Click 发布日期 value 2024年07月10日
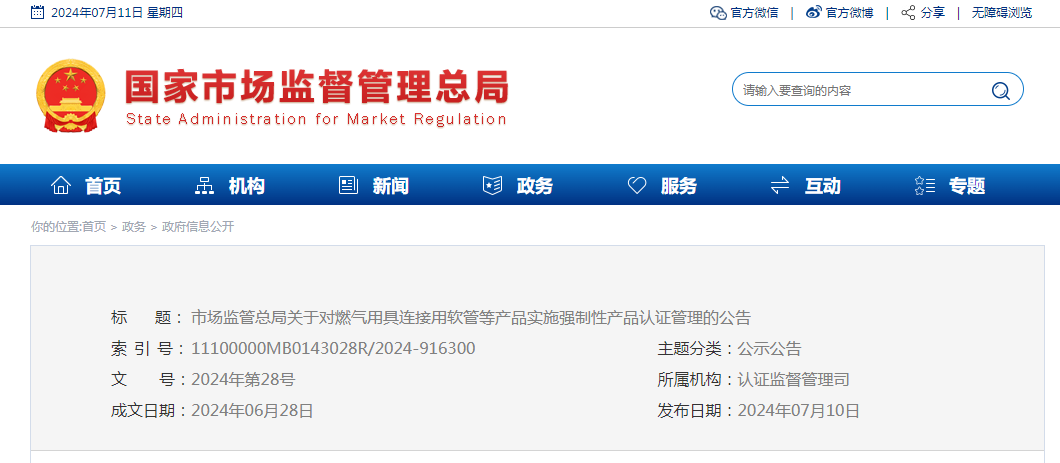 (x=798, y=410)
